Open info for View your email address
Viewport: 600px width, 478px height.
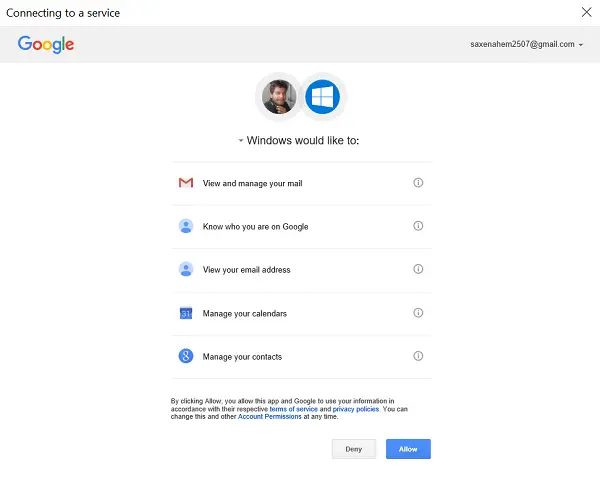point(418,269)
